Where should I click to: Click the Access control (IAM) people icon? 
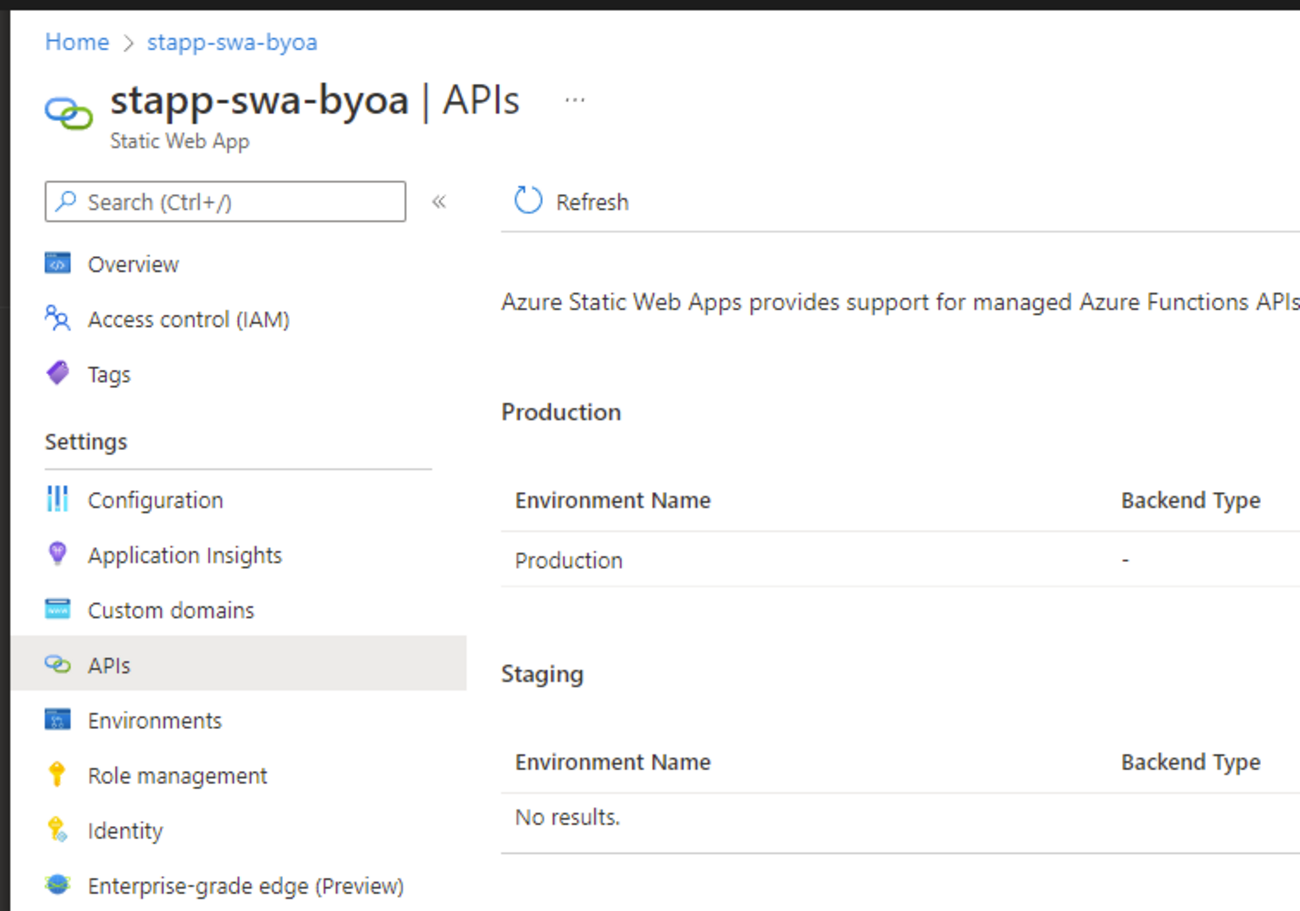[x=58, y=319]
